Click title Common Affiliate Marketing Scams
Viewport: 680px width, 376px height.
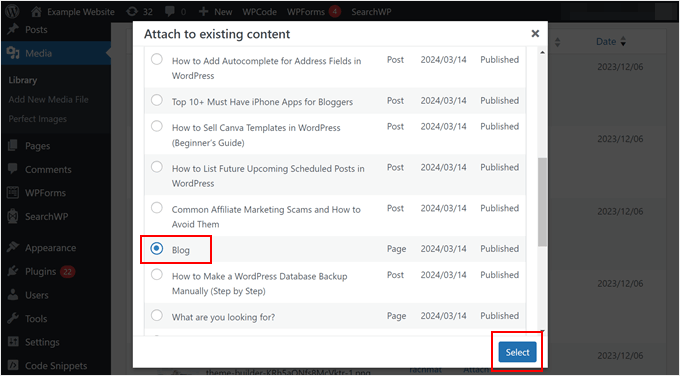point(266,216)
